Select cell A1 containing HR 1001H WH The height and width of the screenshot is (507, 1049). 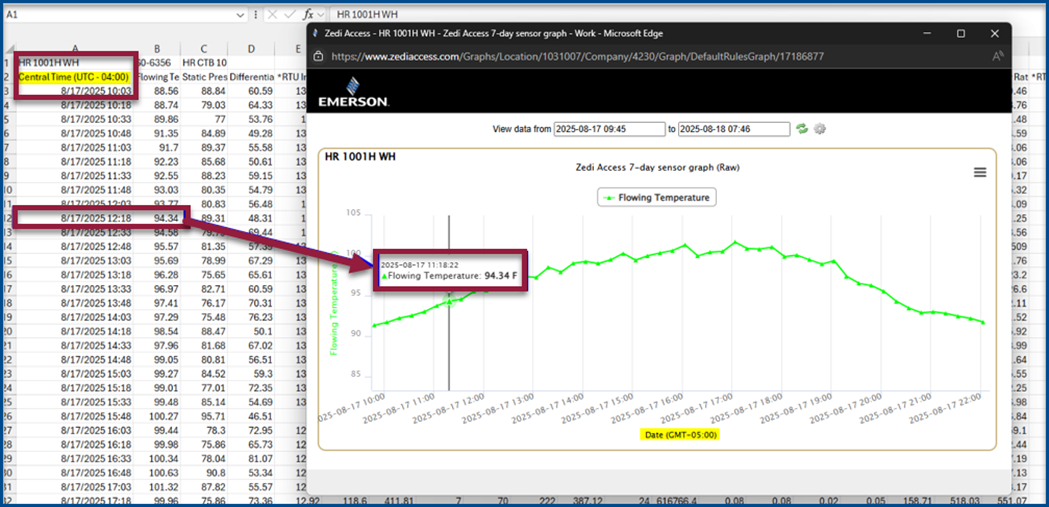[75, 62]
